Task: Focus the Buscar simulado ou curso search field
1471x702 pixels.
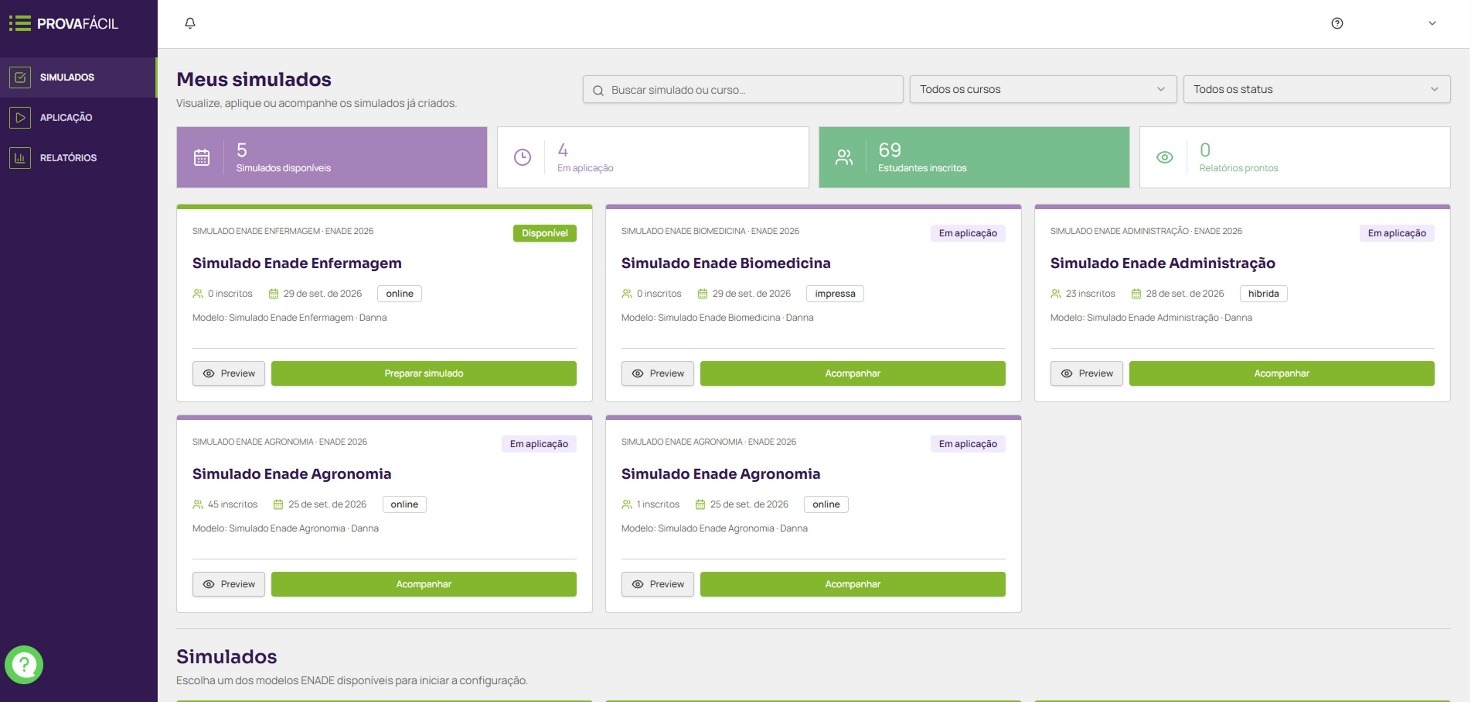Action: click(x=743, y=89)
